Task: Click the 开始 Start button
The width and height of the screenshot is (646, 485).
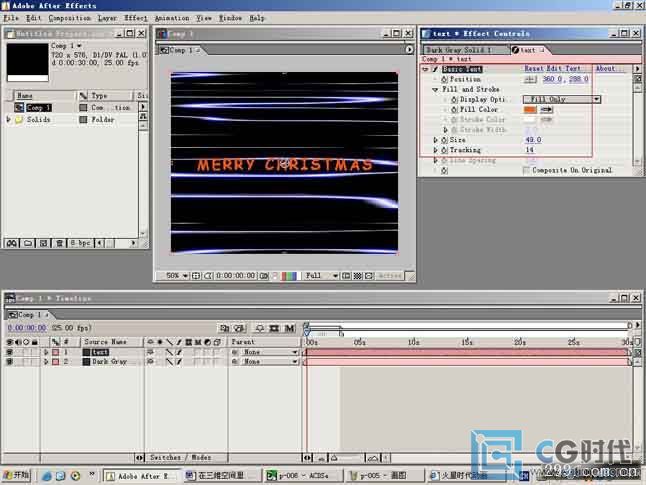Action: [16, 476]
